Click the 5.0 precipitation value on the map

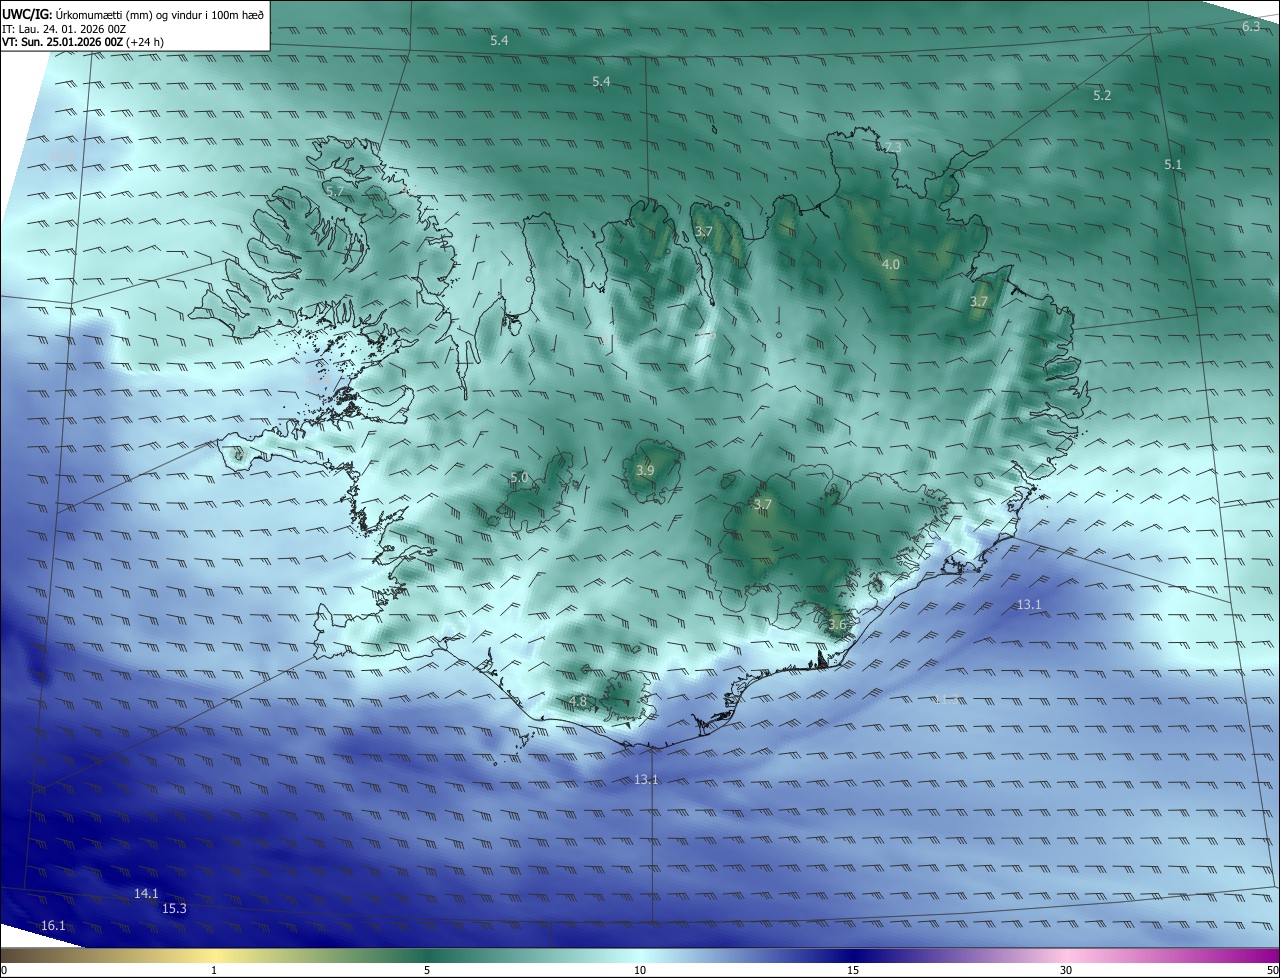(x=519, y=478)
